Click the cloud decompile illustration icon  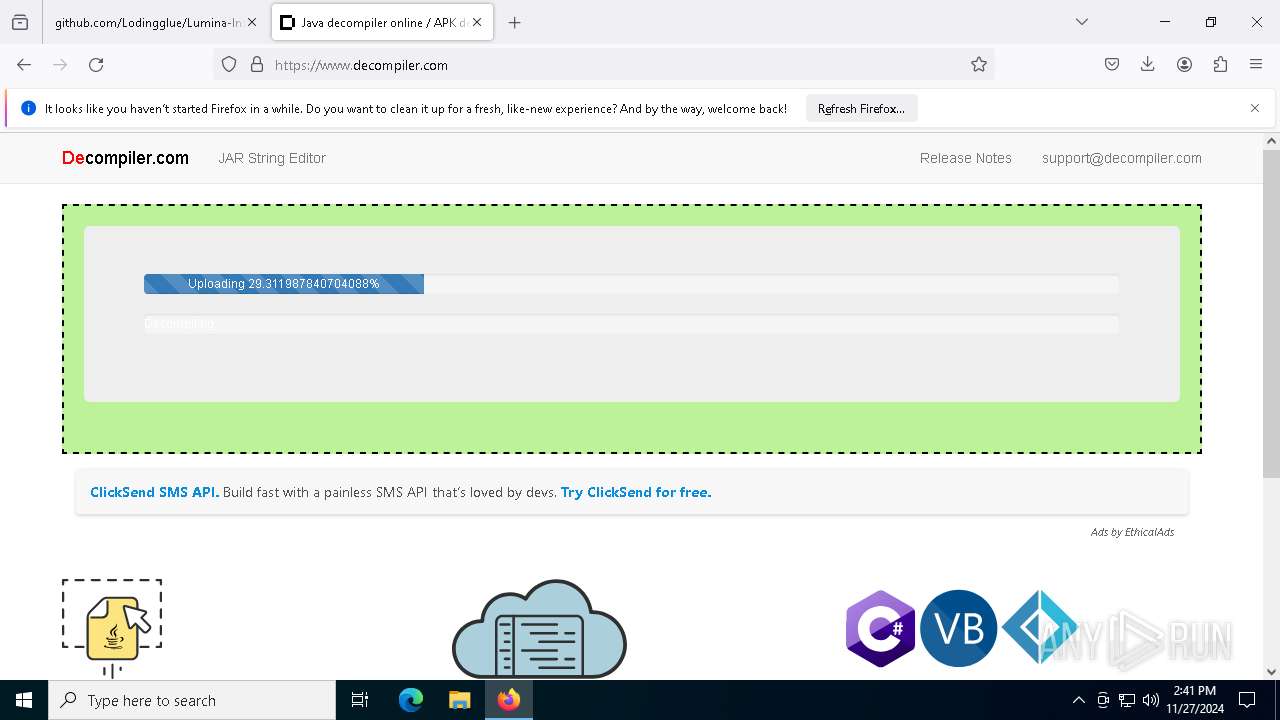[x=539, y=630]
